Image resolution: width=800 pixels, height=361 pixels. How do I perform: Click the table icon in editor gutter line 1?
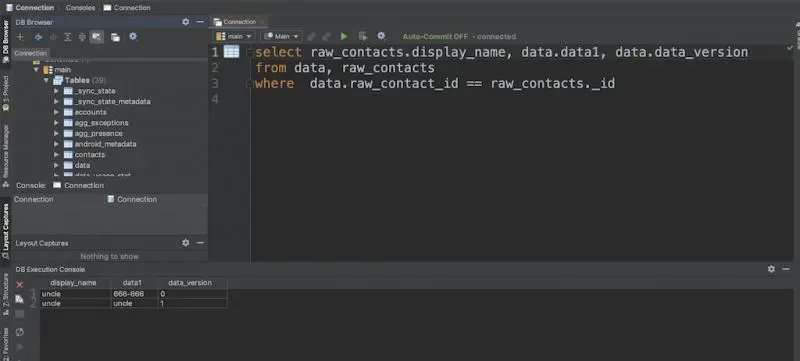click(231, 52)
